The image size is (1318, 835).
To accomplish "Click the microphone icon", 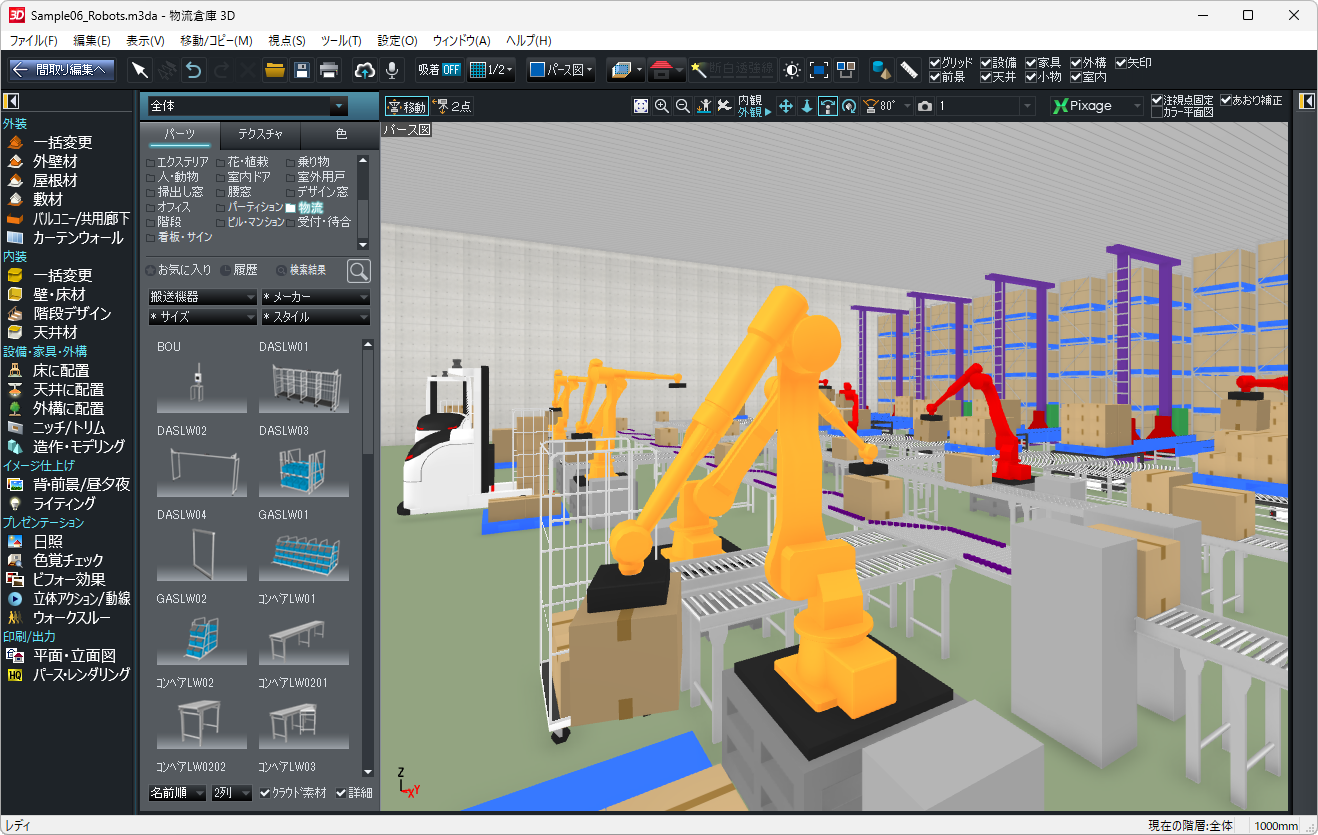I will (x=392, y=70).
